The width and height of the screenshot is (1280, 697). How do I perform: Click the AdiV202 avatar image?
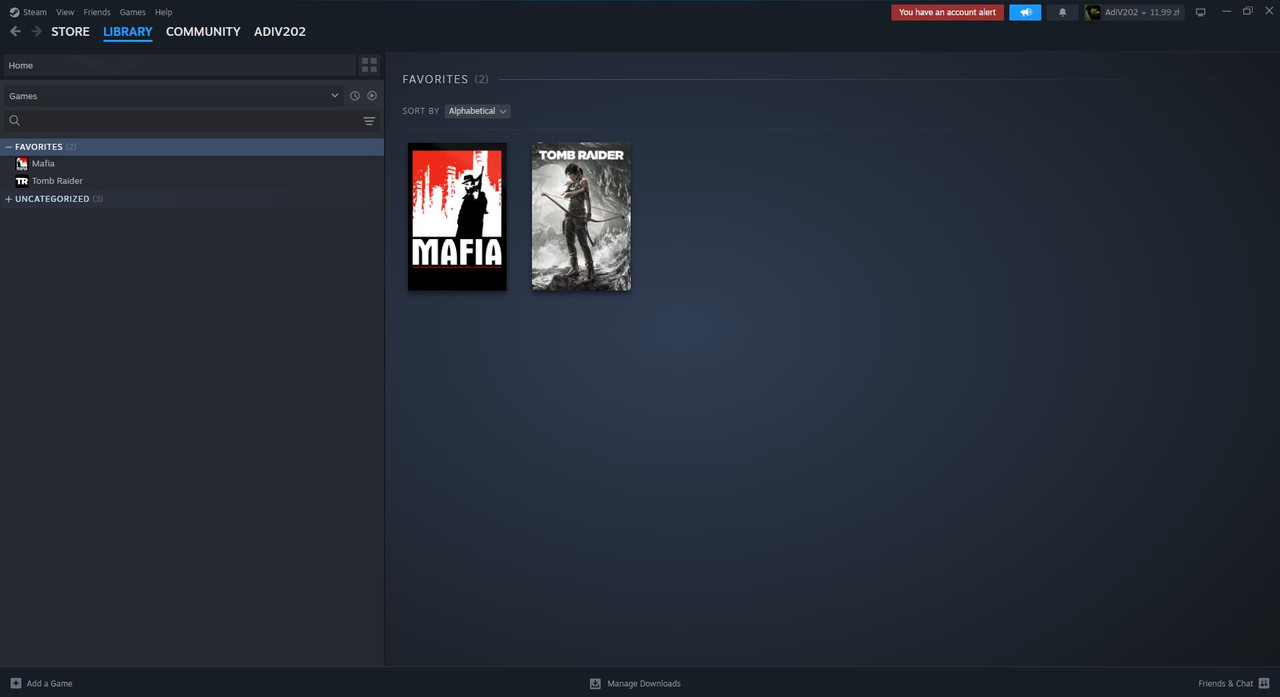pyautogui.click(x=1093, y=12)
